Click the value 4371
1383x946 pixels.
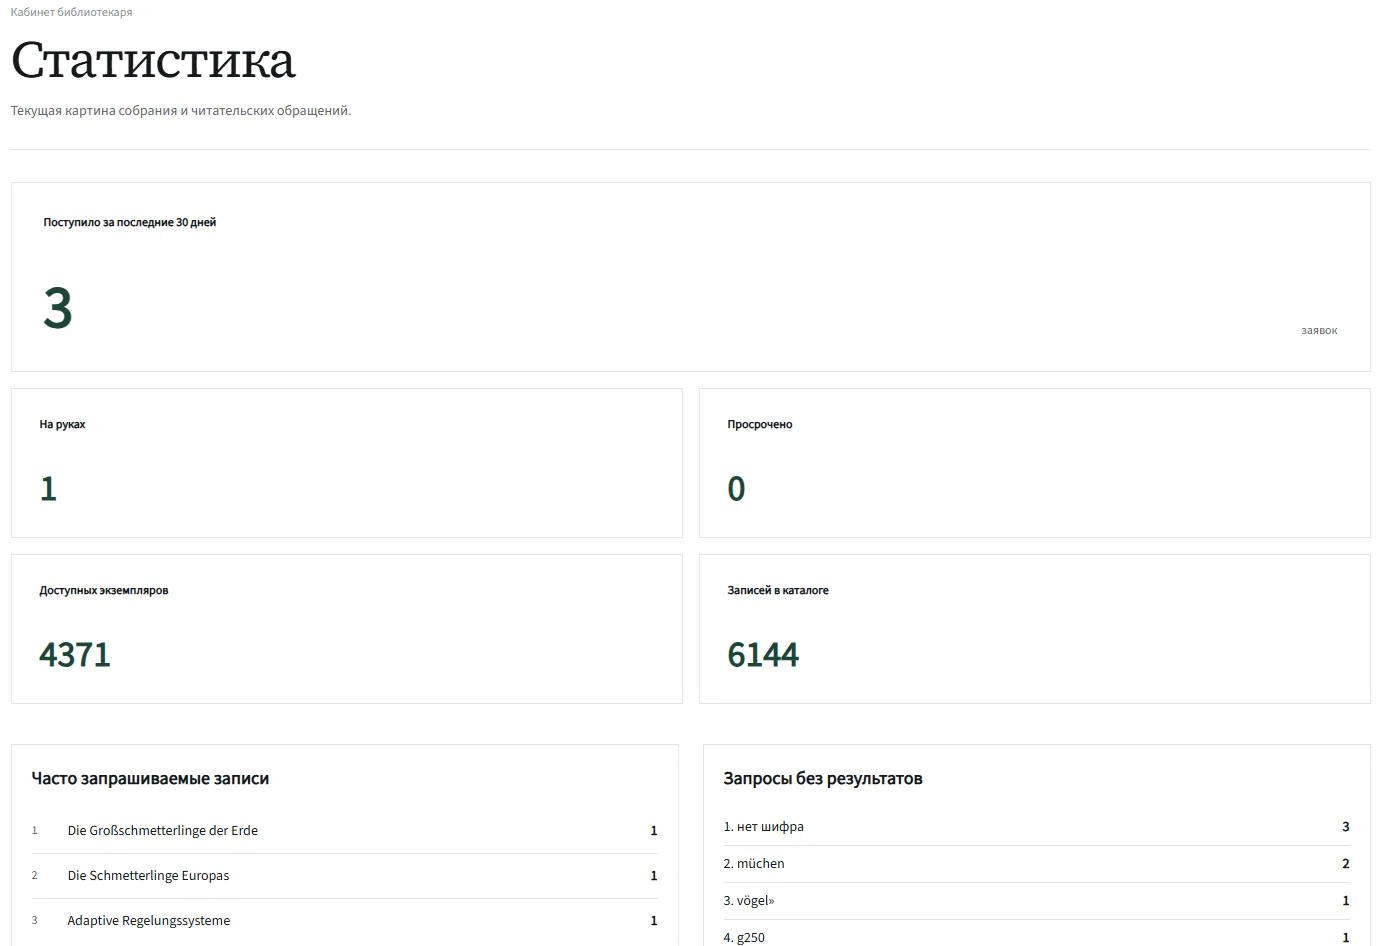75,654
